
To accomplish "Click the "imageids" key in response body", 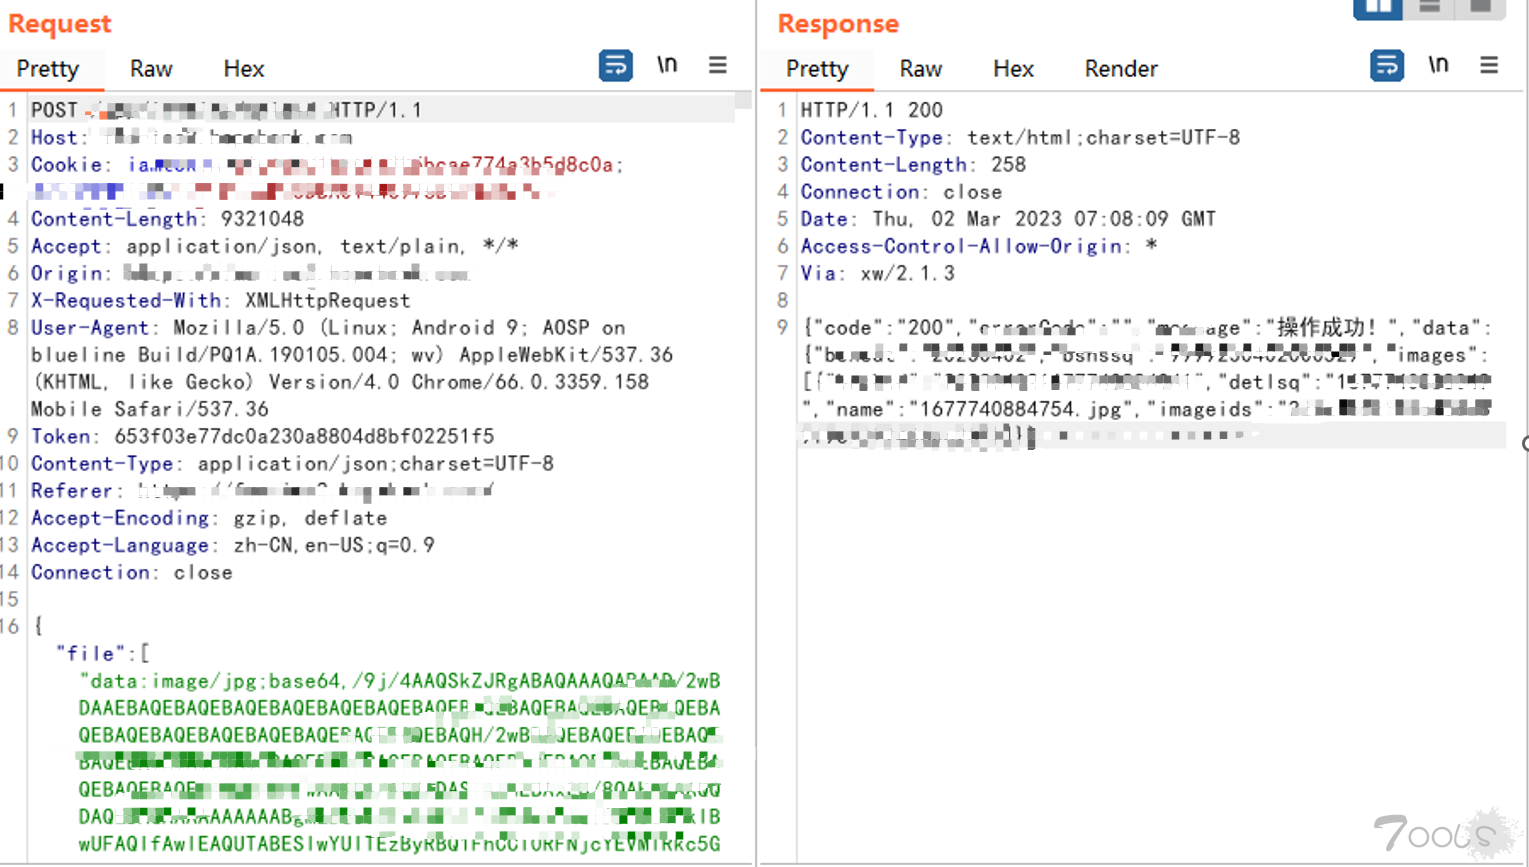I will coord(1212,409).
